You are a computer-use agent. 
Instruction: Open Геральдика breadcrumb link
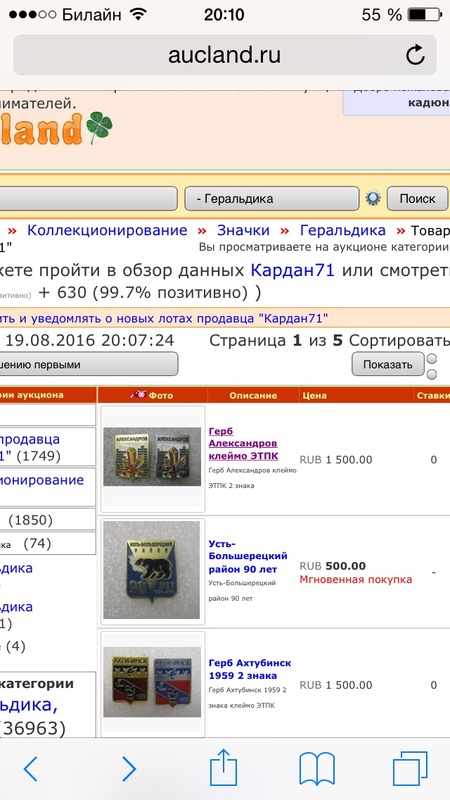pos(343,231)
